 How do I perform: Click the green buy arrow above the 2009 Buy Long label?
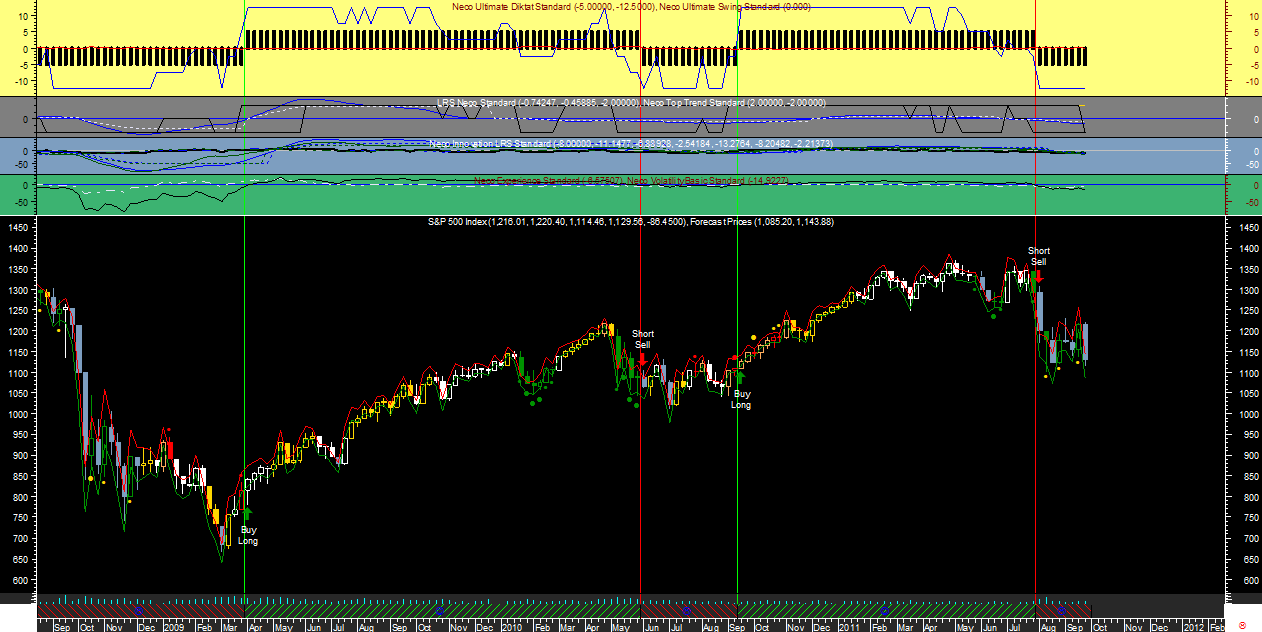(x=247, y=513)
